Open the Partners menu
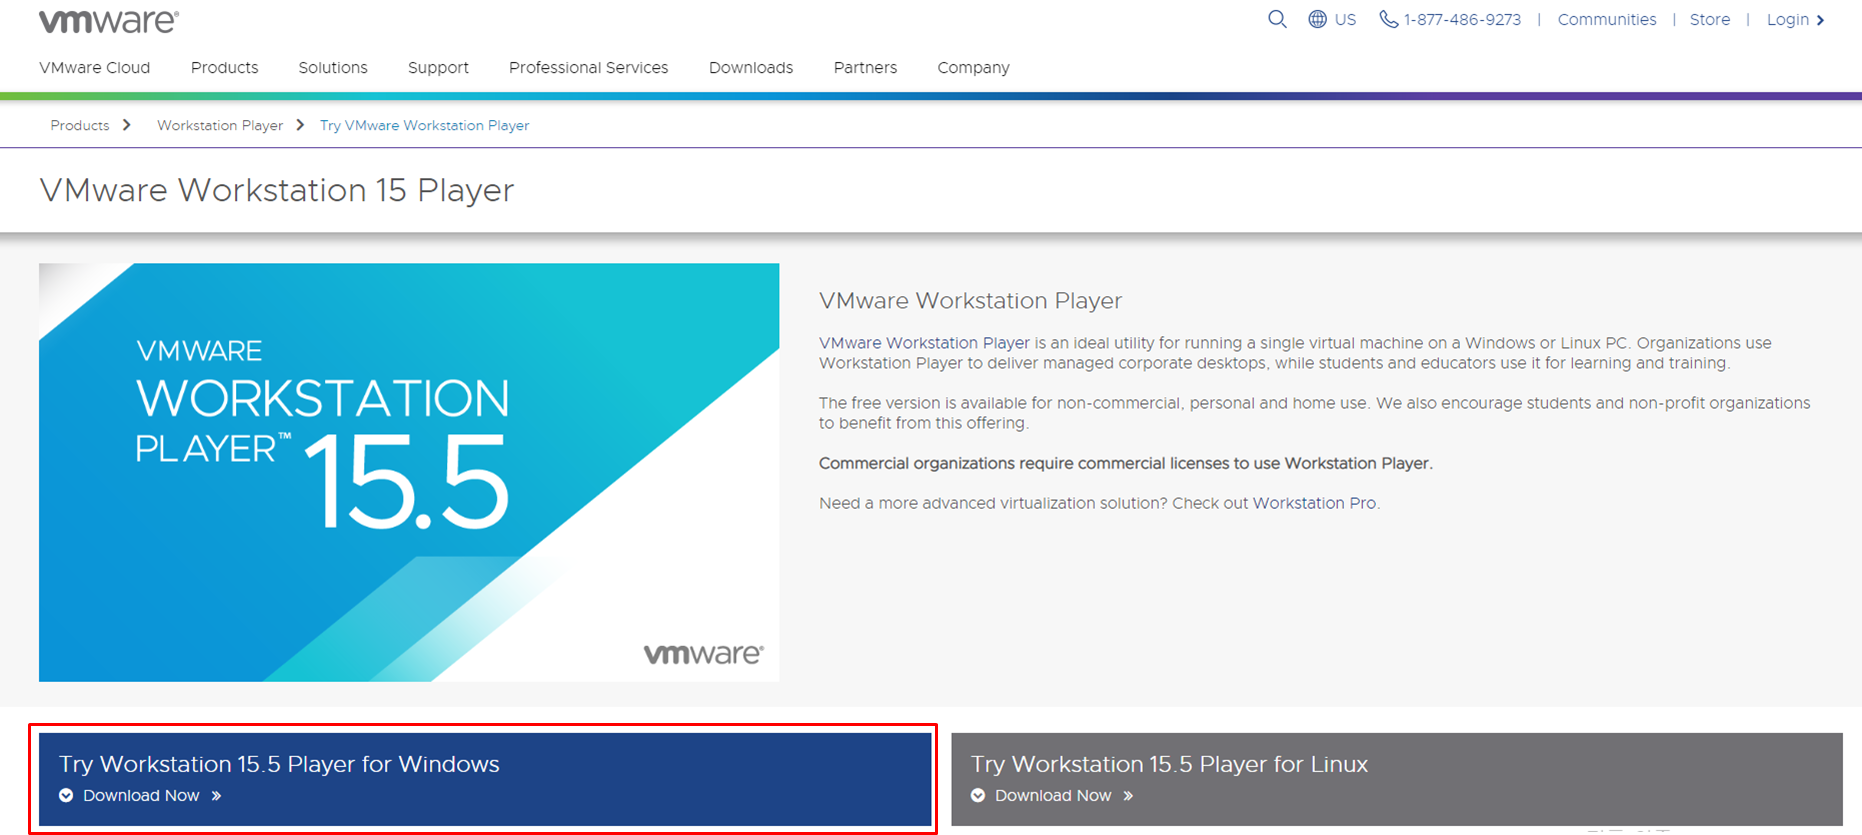The width and height of the screenshot is (1862, 835). [866, 68]
